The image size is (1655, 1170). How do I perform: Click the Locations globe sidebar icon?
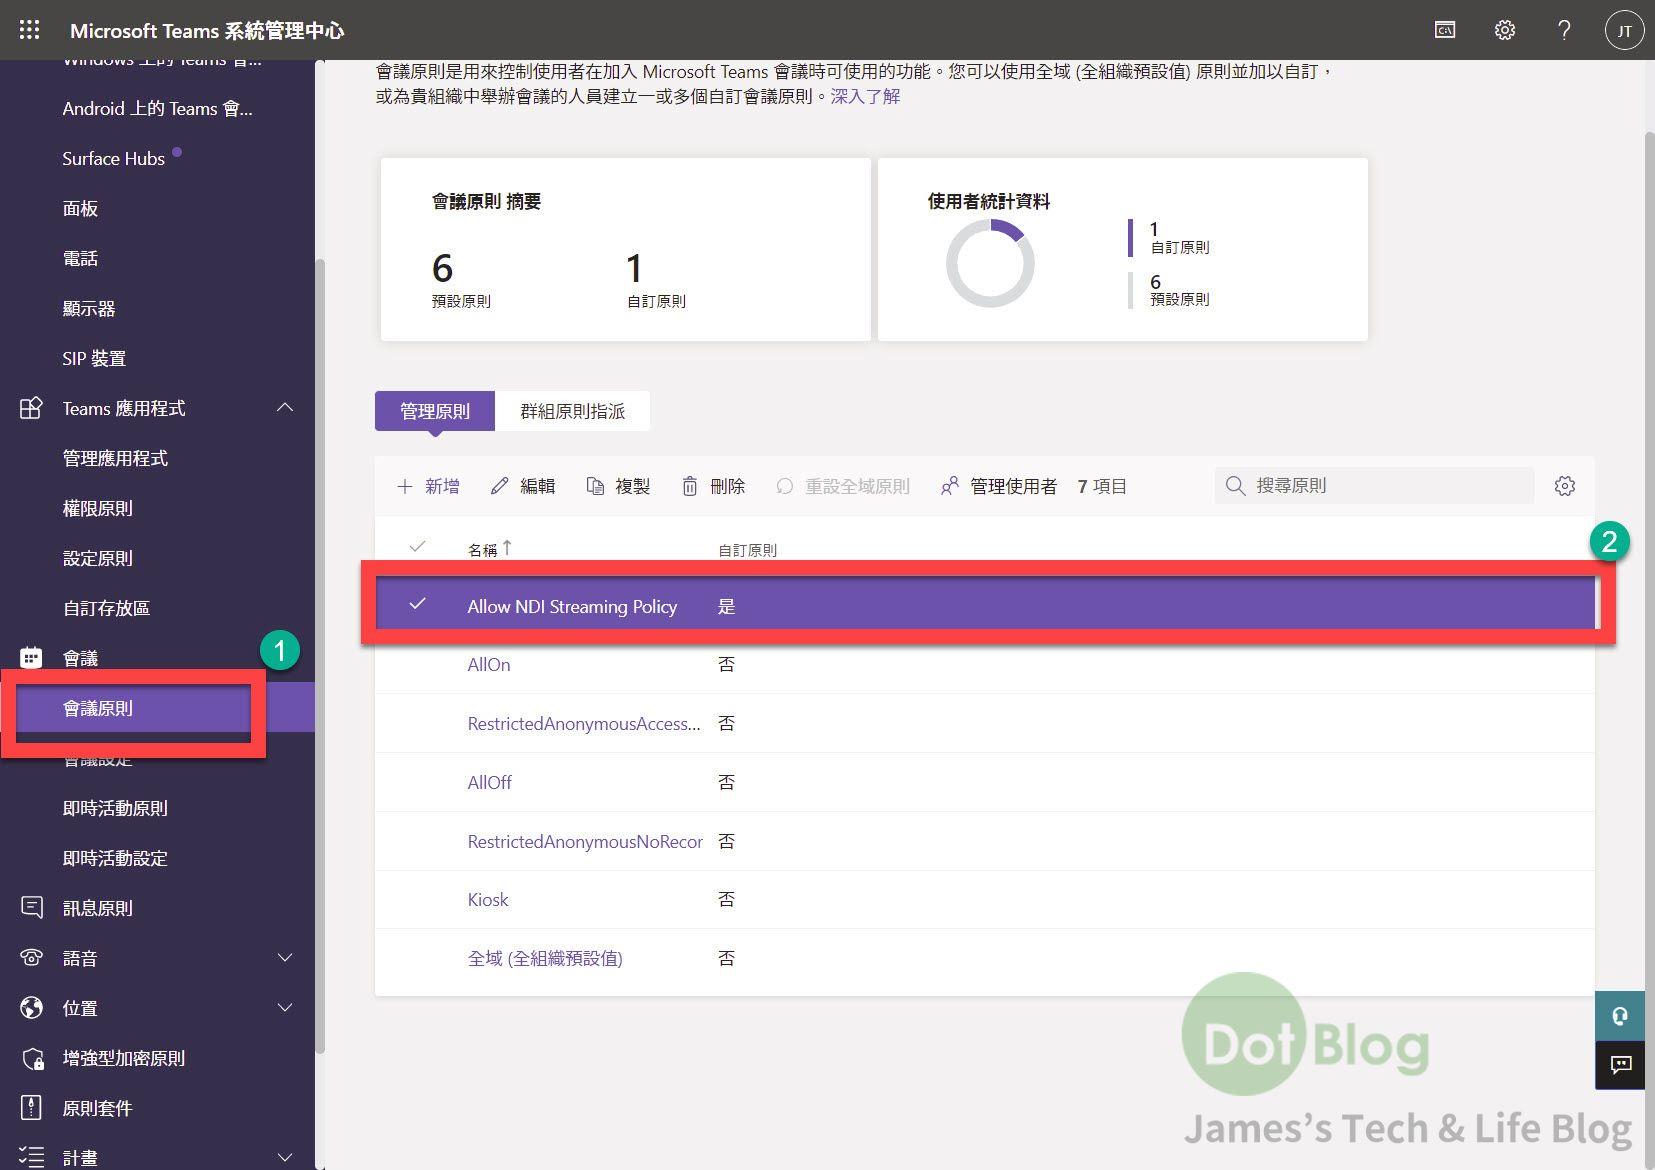point(31,1008)
